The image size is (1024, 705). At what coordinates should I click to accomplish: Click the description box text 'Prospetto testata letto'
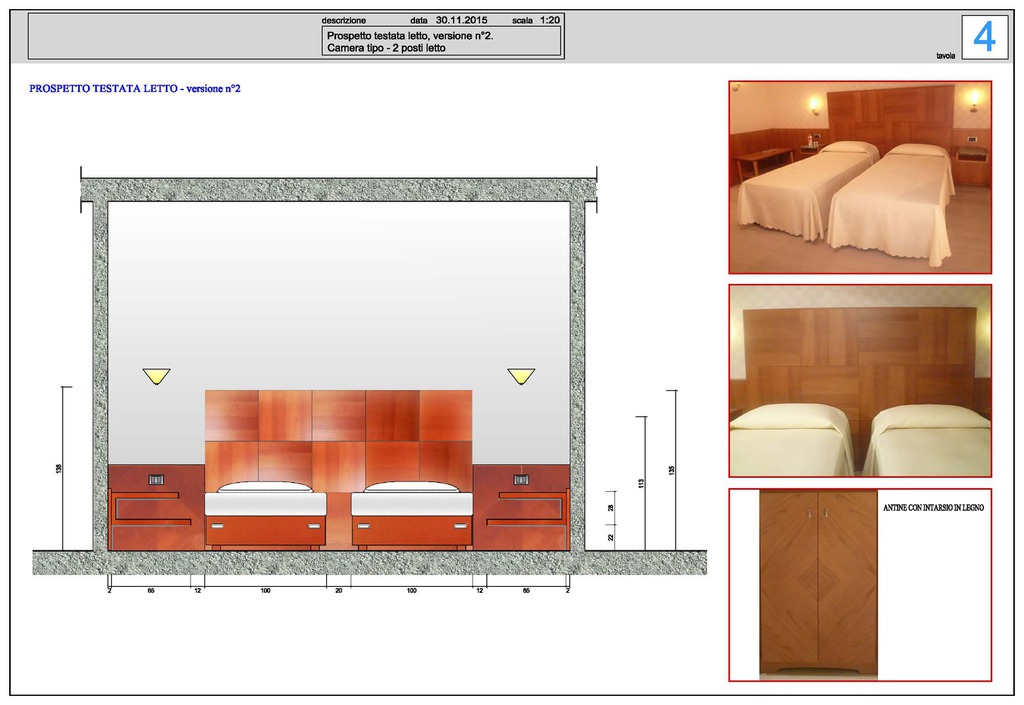pos(409,35)
